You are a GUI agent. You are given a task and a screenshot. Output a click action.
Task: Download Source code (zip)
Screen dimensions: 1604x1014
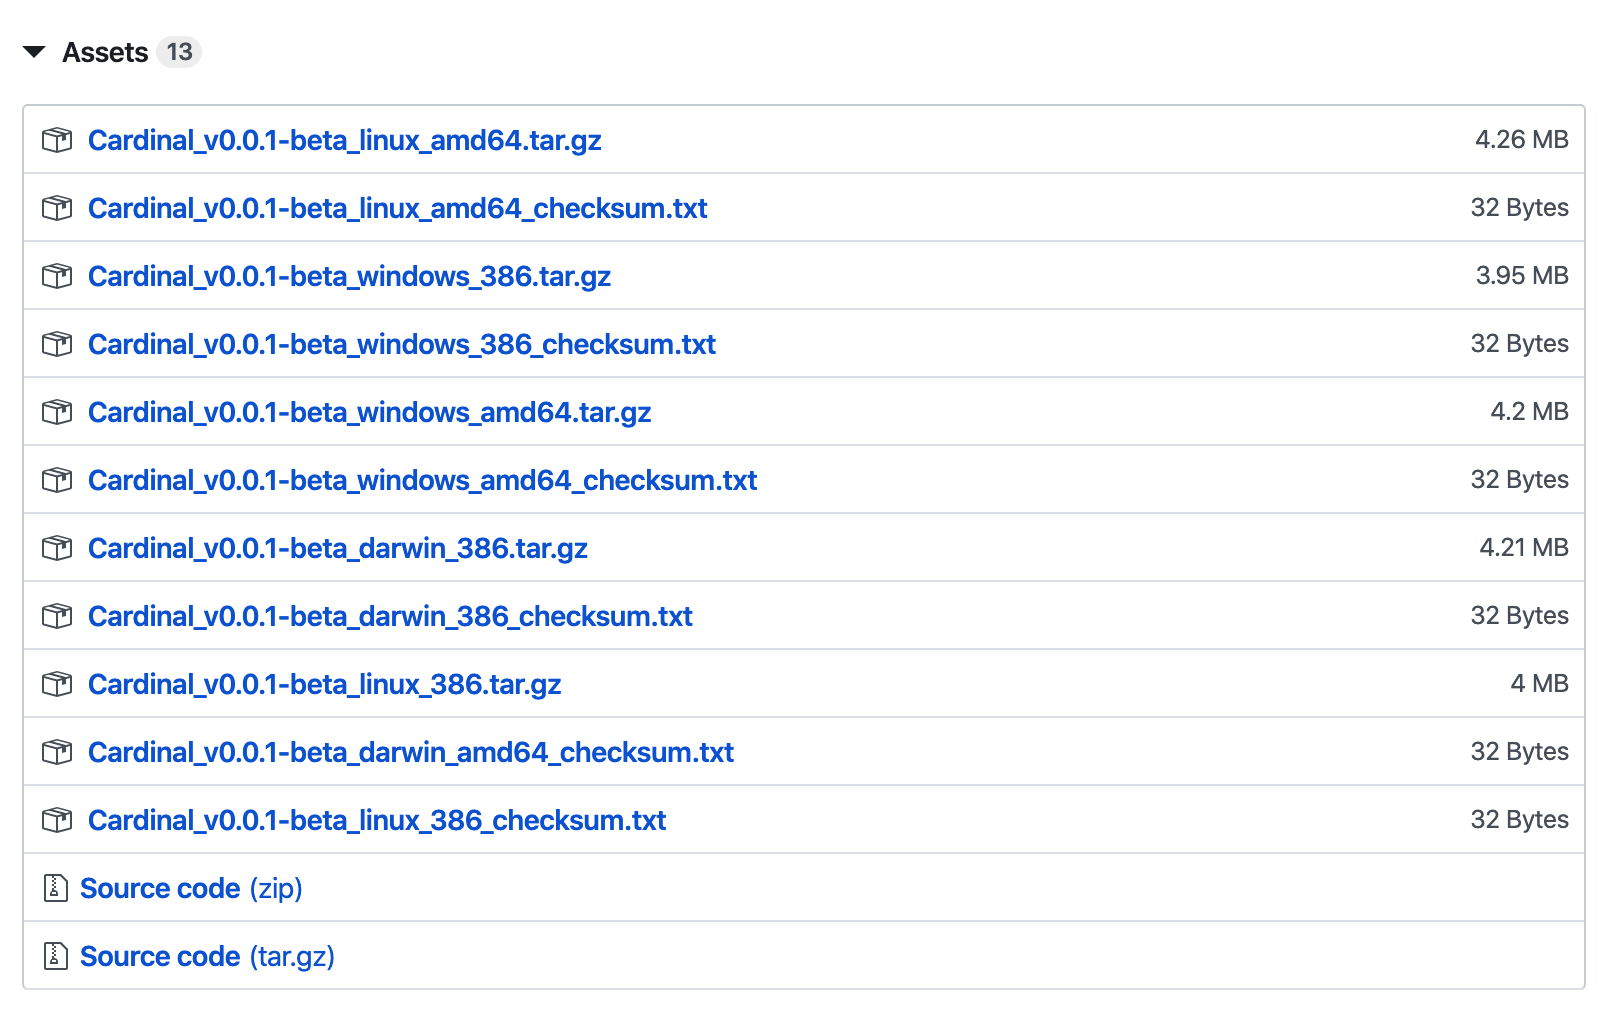click(x=190, y=888)
